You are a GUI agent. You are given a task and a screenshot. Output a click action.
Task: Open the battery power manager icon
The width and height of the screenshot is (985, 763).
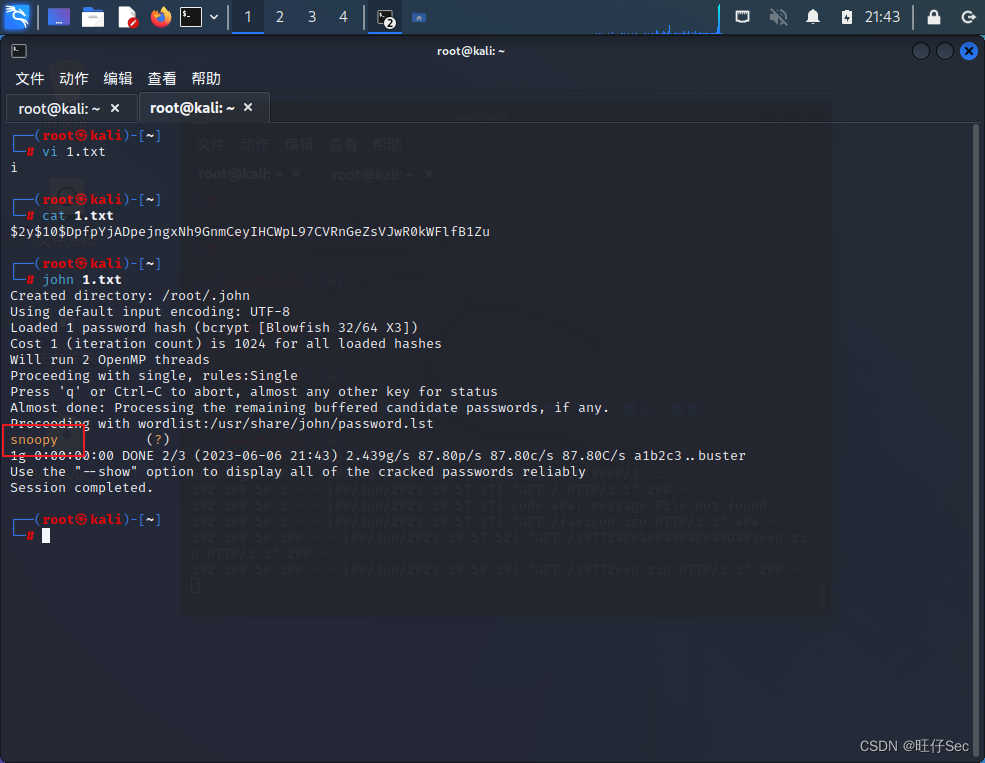point(847,17)
